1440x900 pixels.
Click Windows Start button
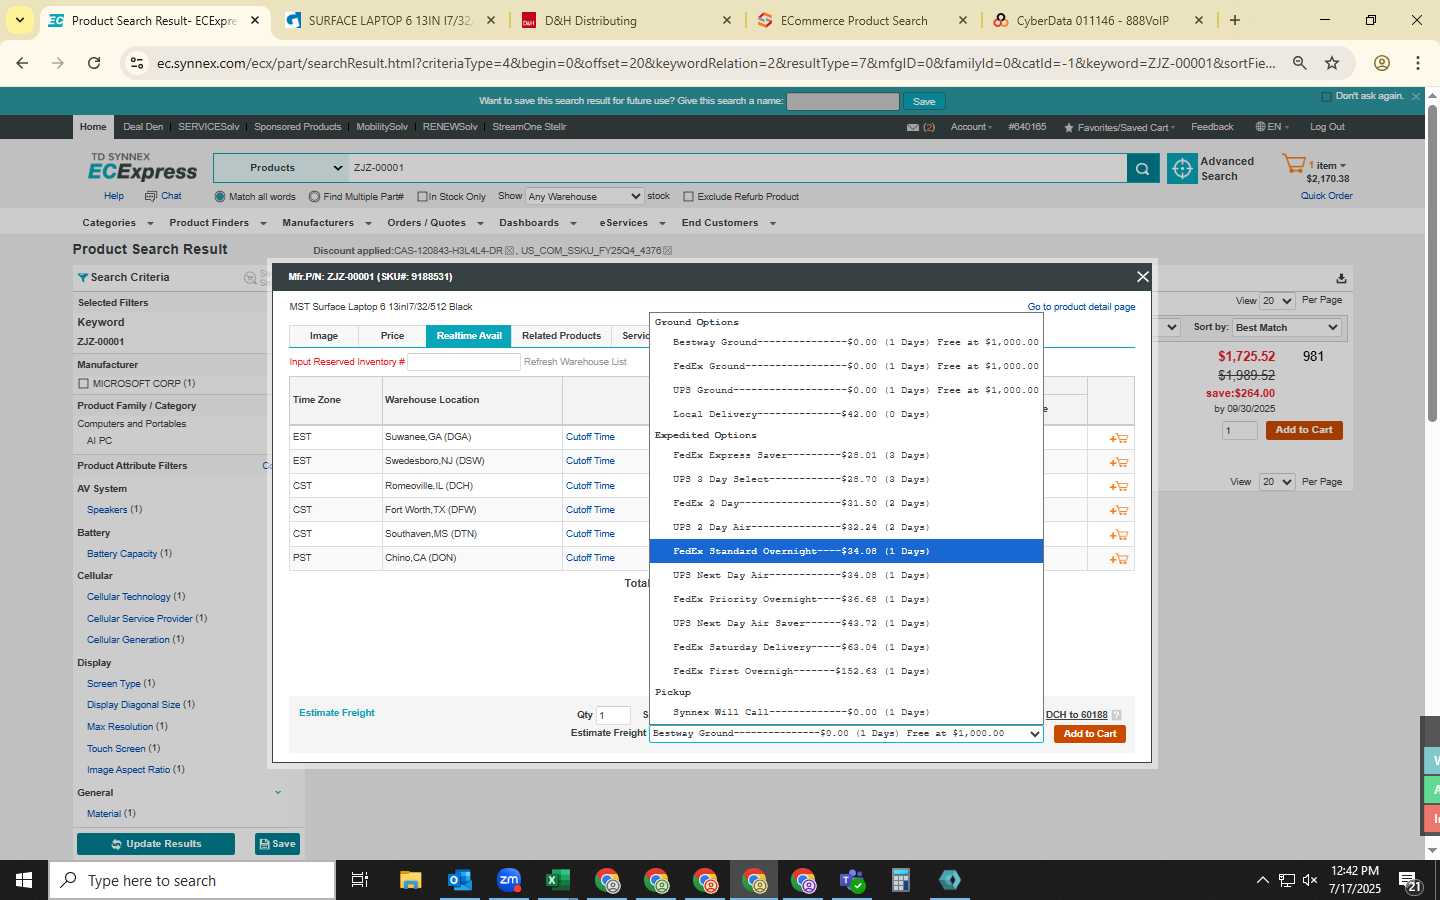(24, 880)
